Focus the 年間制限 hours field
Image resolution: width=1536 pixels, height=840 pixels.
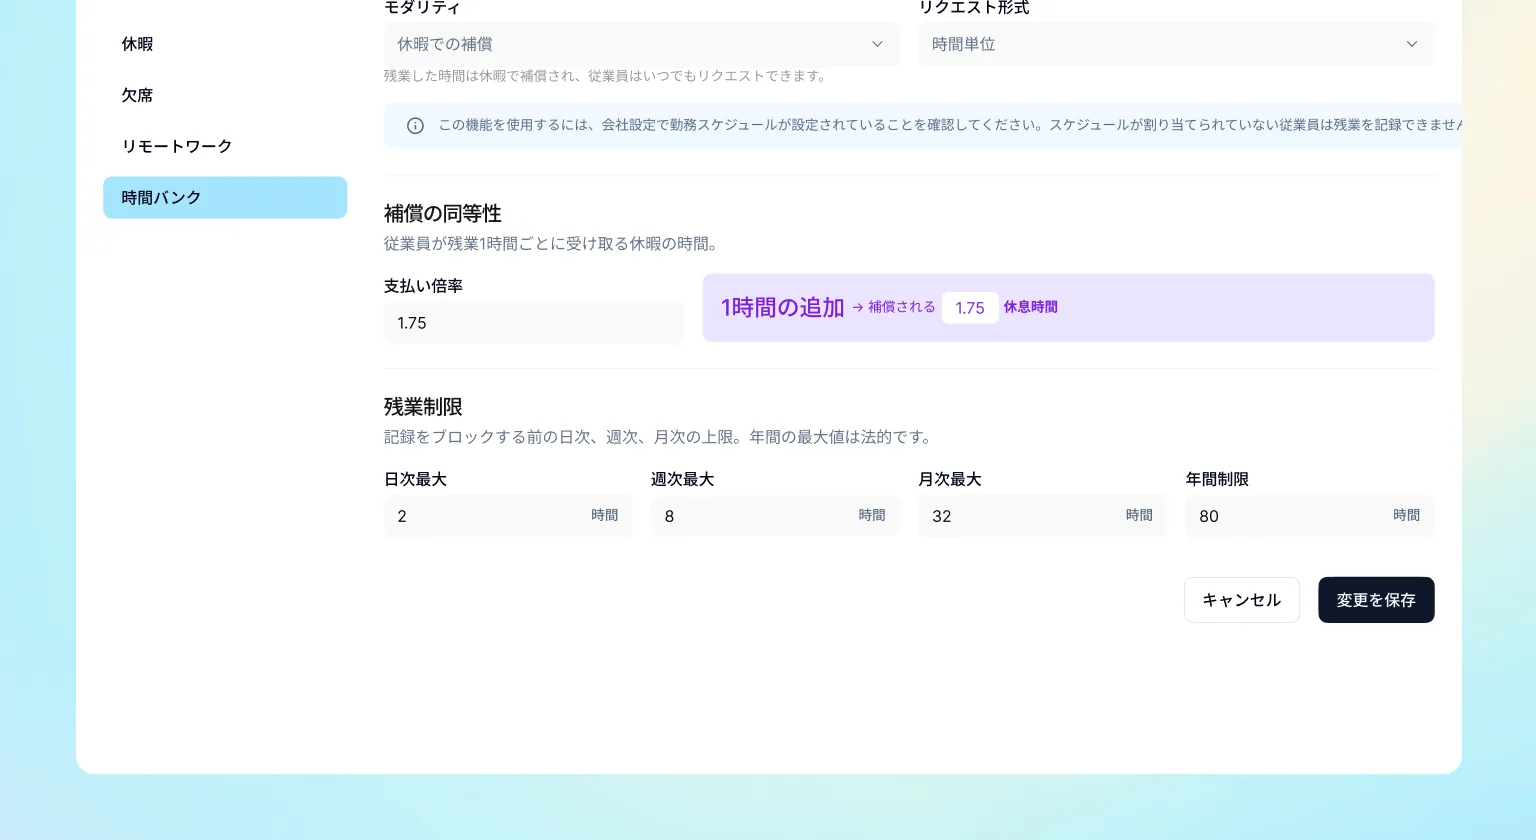click(x=1310, y=516)
